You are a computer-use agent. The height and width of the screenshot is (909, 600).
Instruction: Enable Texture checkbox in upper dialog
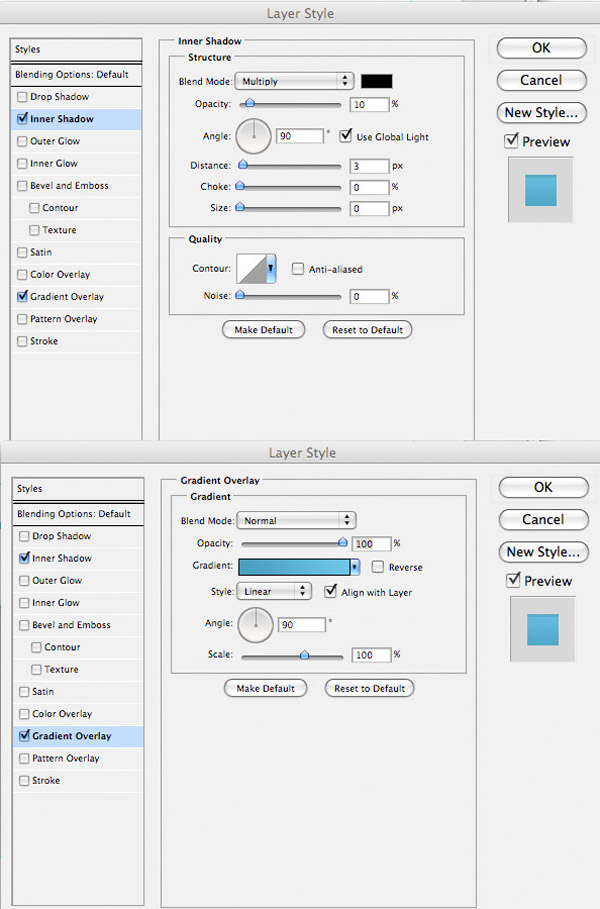click(x=34, y=230)
